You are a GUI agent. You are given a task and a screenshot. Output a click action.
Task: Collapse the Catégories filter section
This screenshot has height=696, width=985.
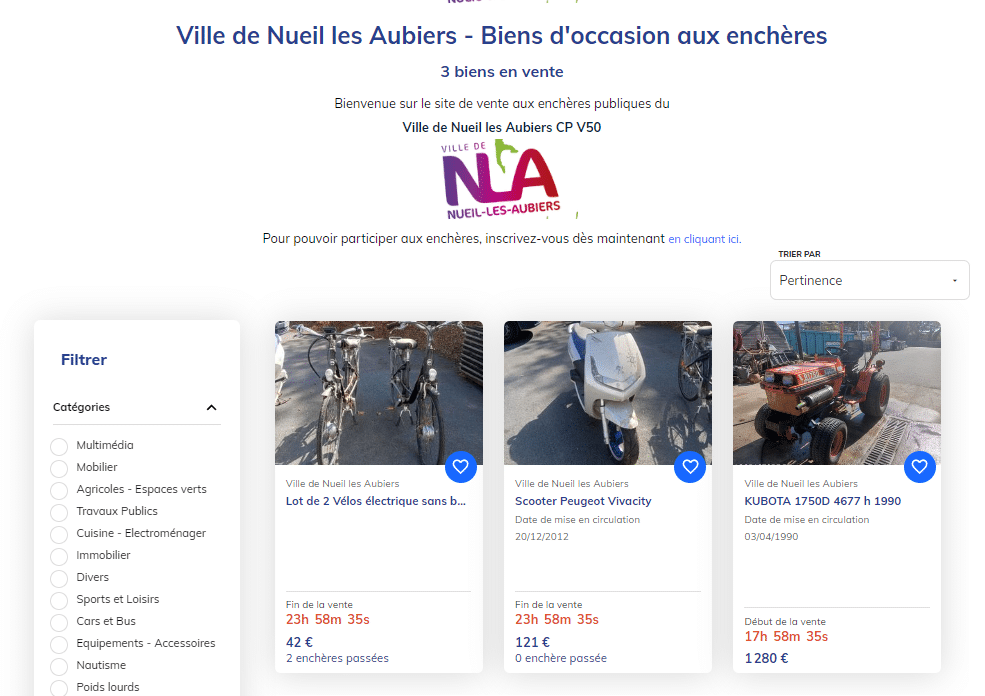pos(211,408)
